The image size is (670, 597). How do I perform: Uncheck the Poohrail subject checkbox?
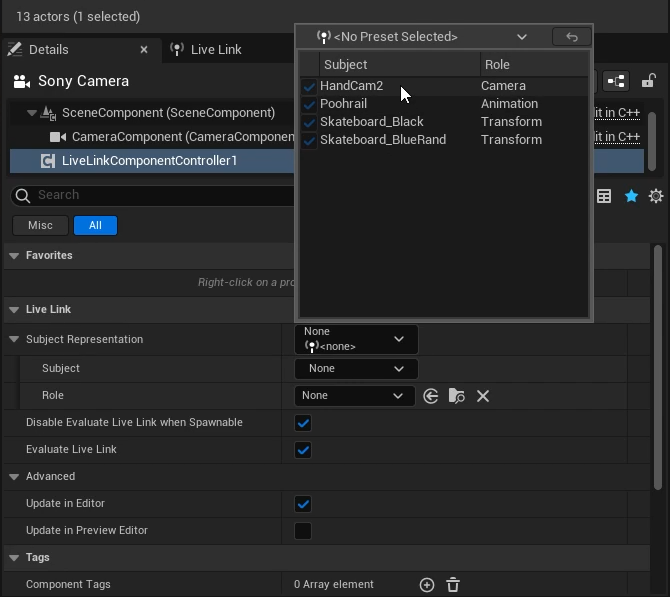pos(309,104)
